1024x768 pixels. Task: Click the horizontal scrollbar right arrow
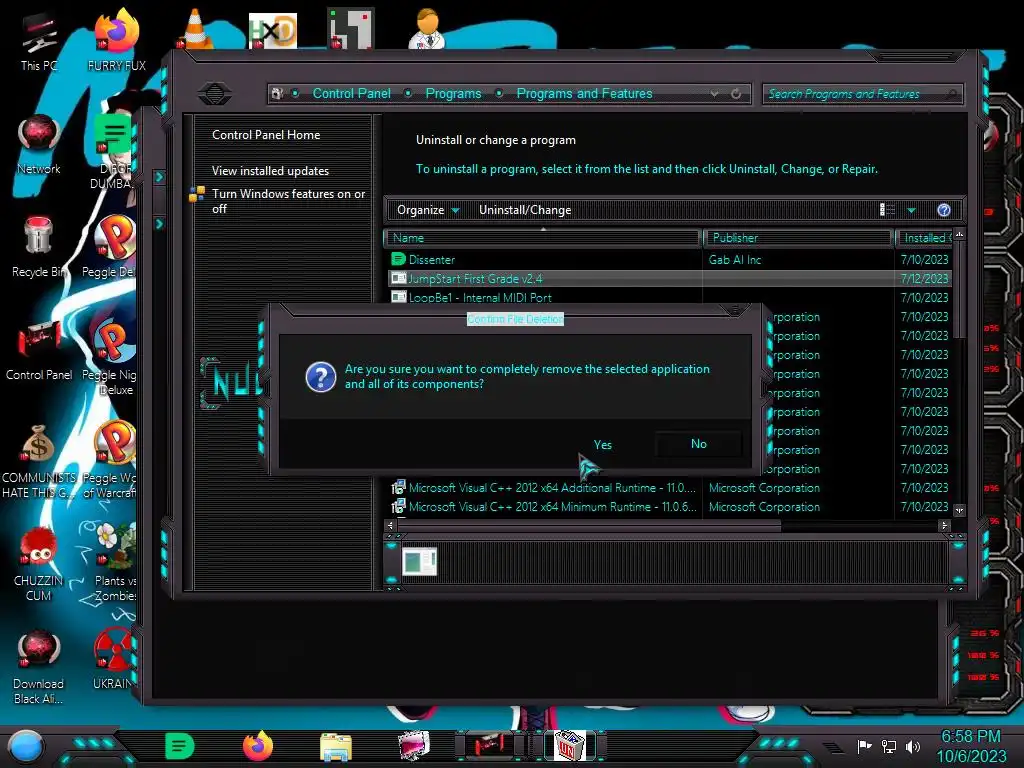coord(944,525)
